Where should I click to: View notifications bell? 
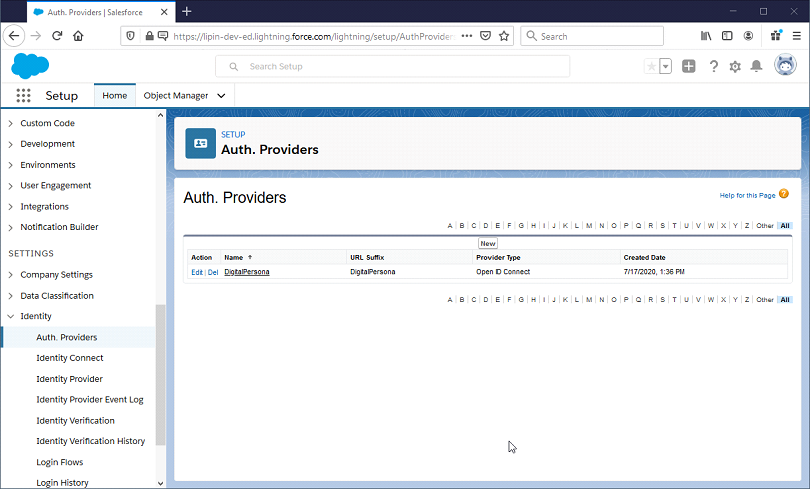[756, 66]
